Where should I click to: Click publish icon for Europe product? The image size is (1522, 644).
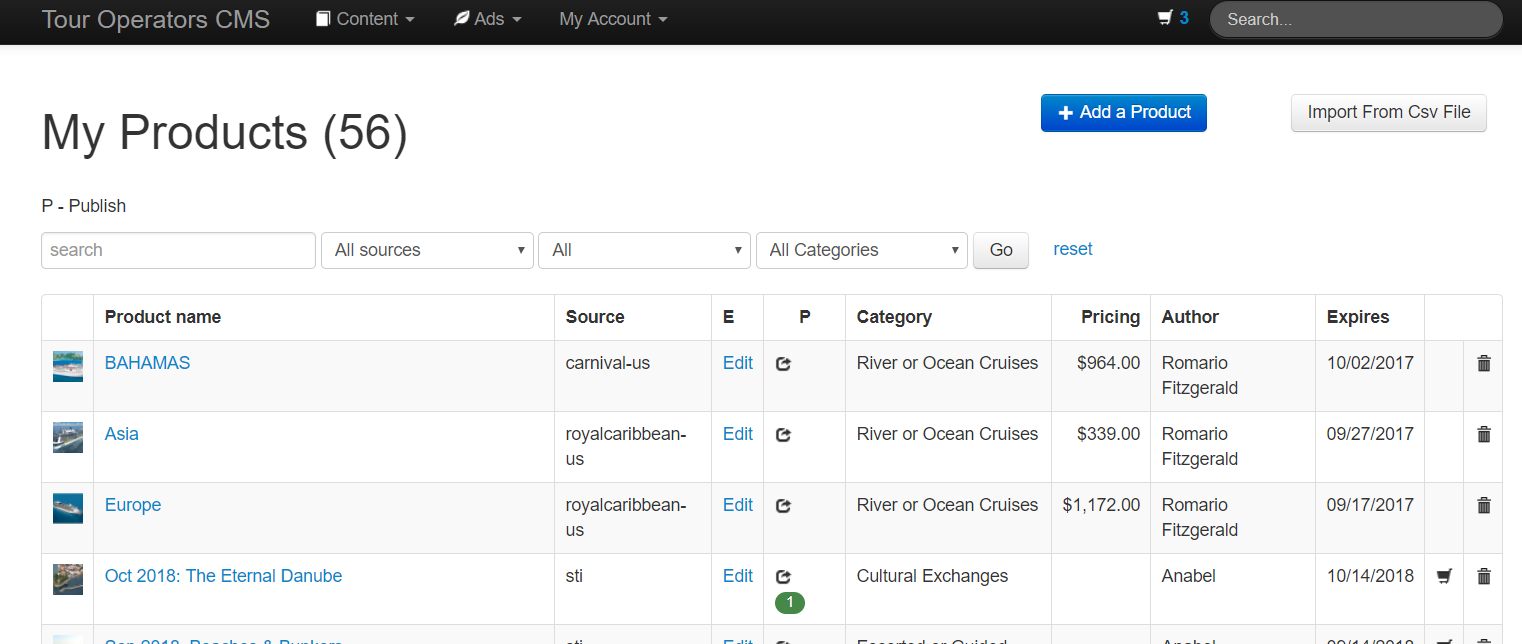784,506
